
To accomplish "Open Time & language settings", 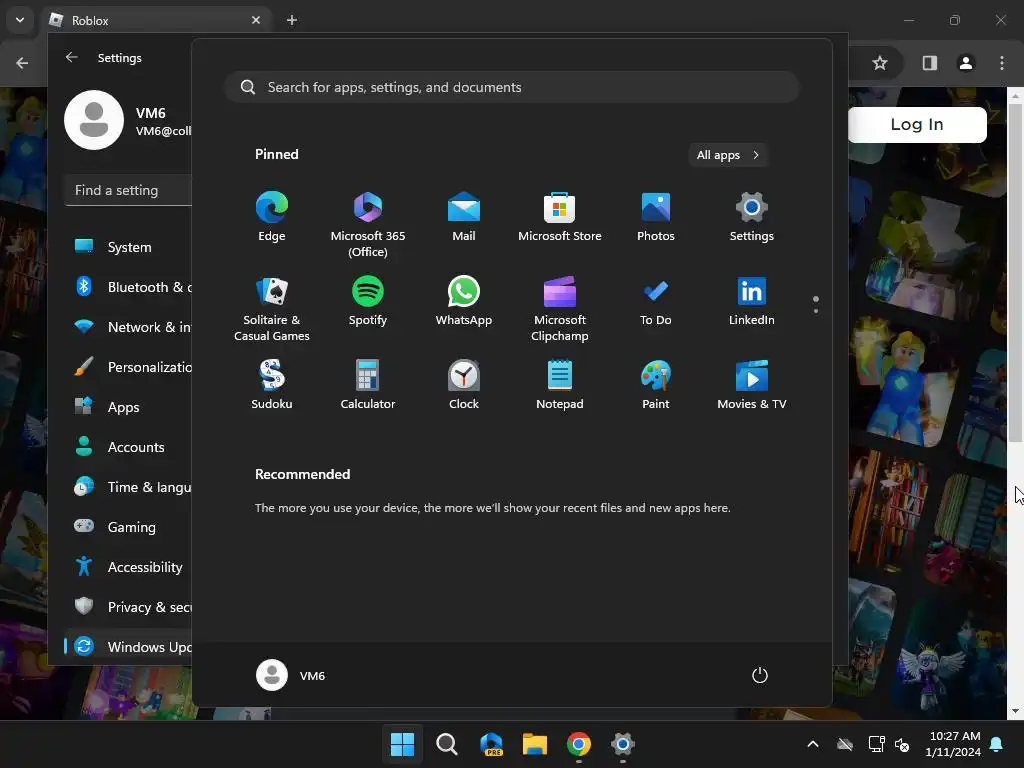I will click(x=129, y=487).
